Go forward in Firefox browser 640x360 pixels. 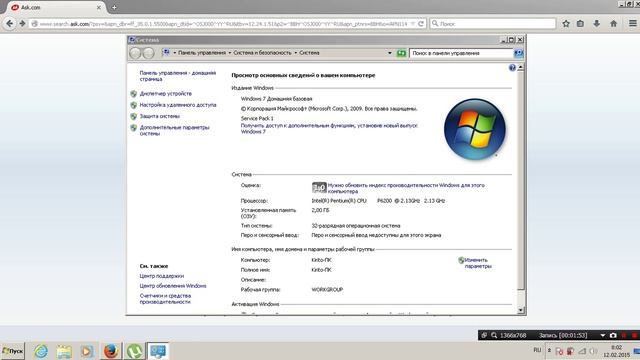click(x=22, y=24)
